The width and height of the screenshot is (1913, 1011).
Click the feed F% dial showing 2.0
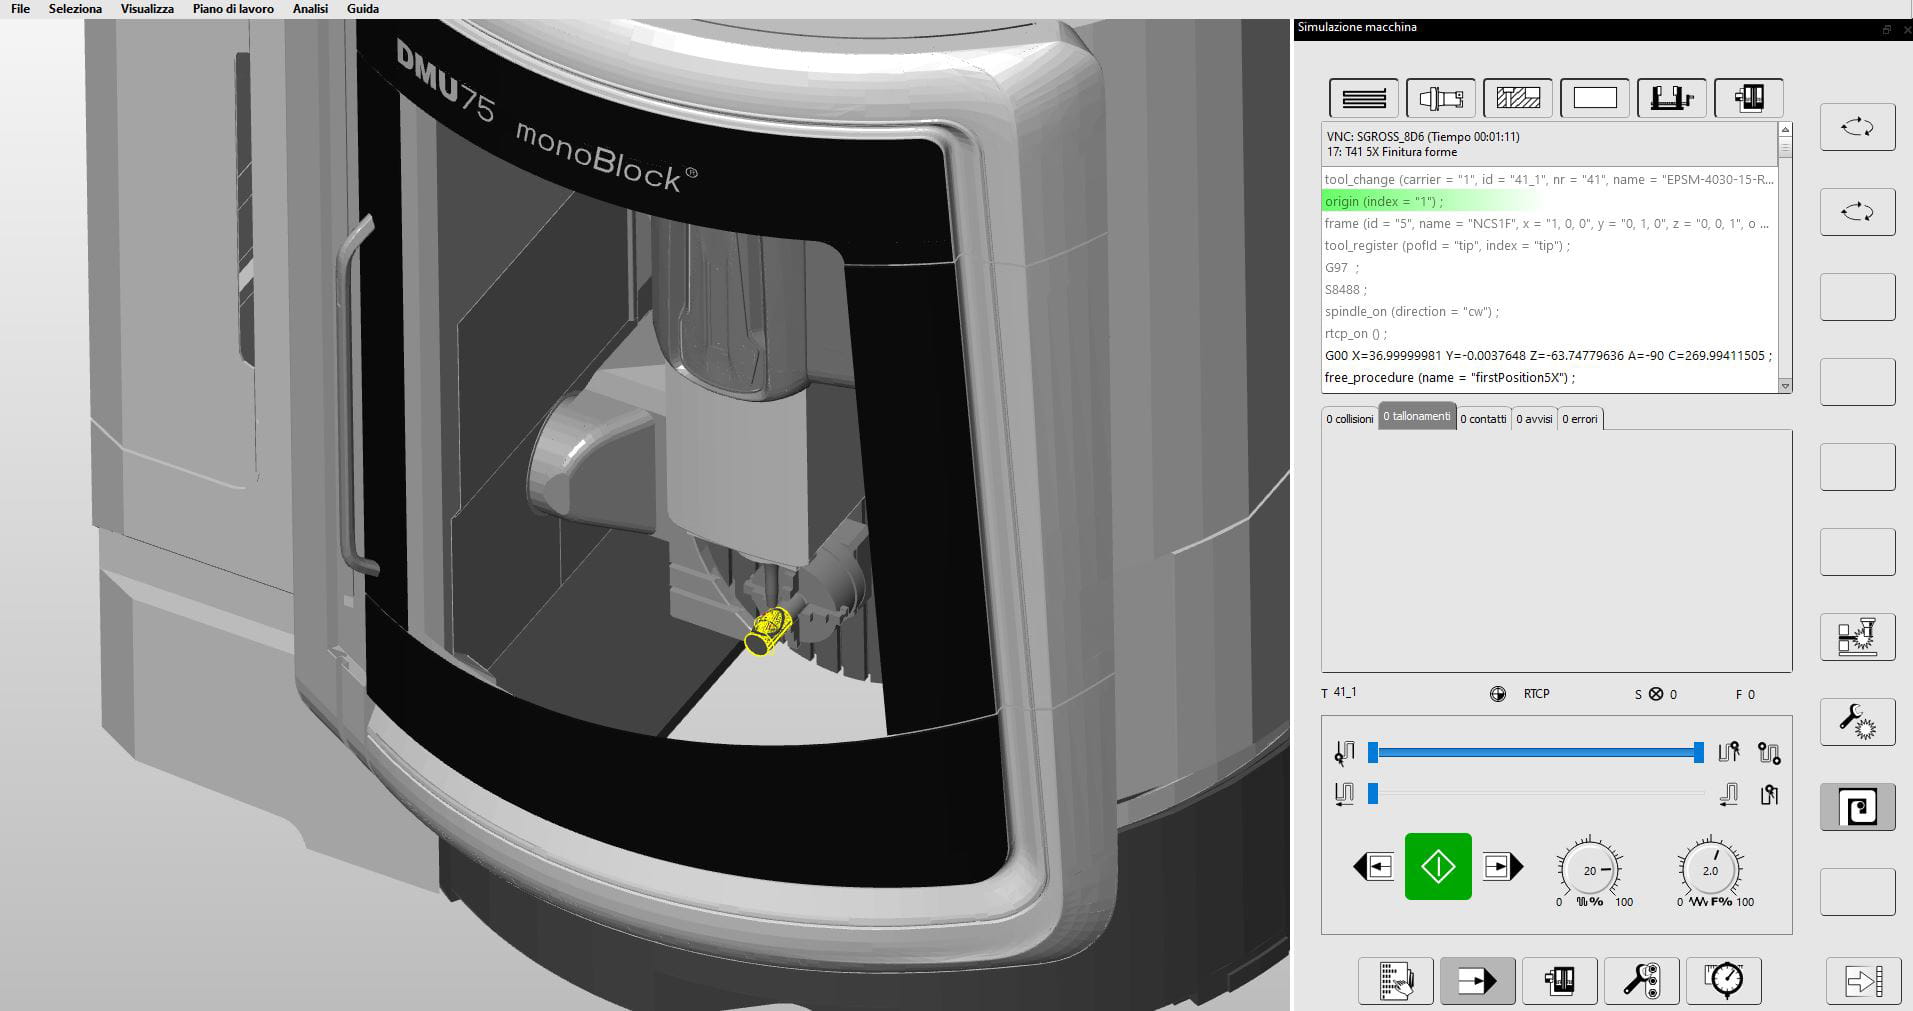[x=1710, y=871]
